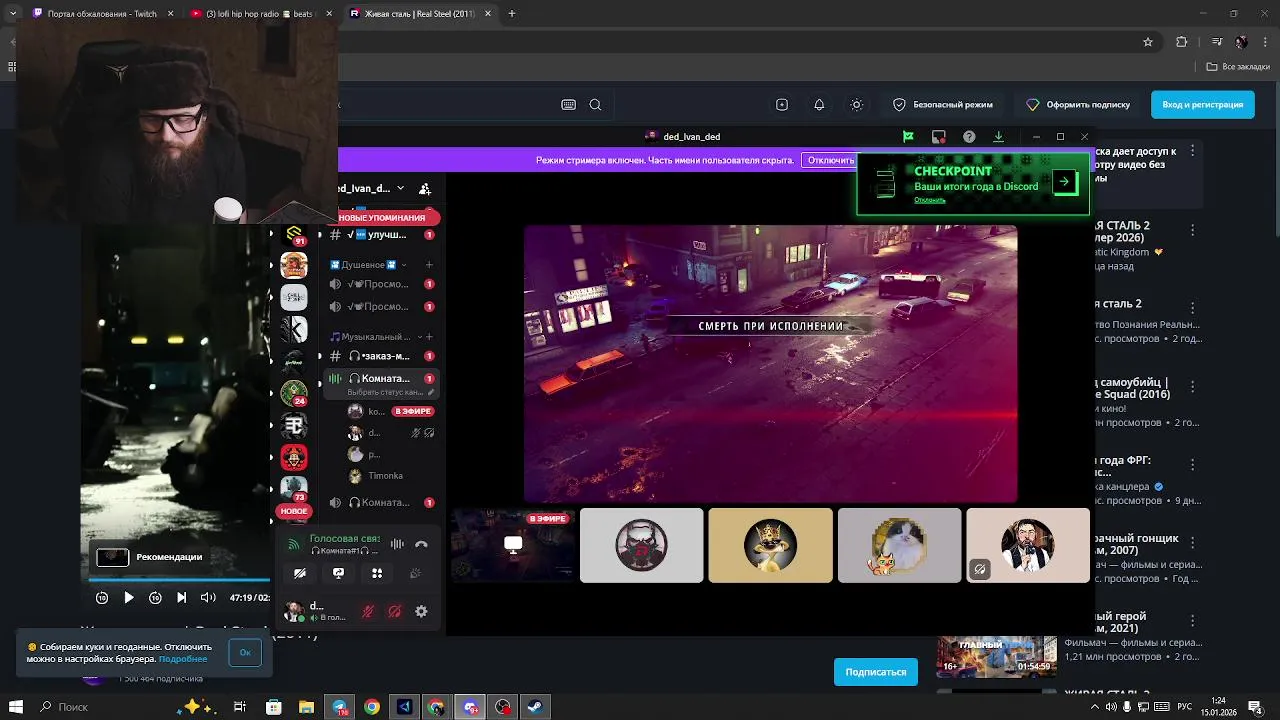This screenshot has width=1280, height=720.
Task: Open a new browser tab with the plus icon
Action: pos(512,14)
